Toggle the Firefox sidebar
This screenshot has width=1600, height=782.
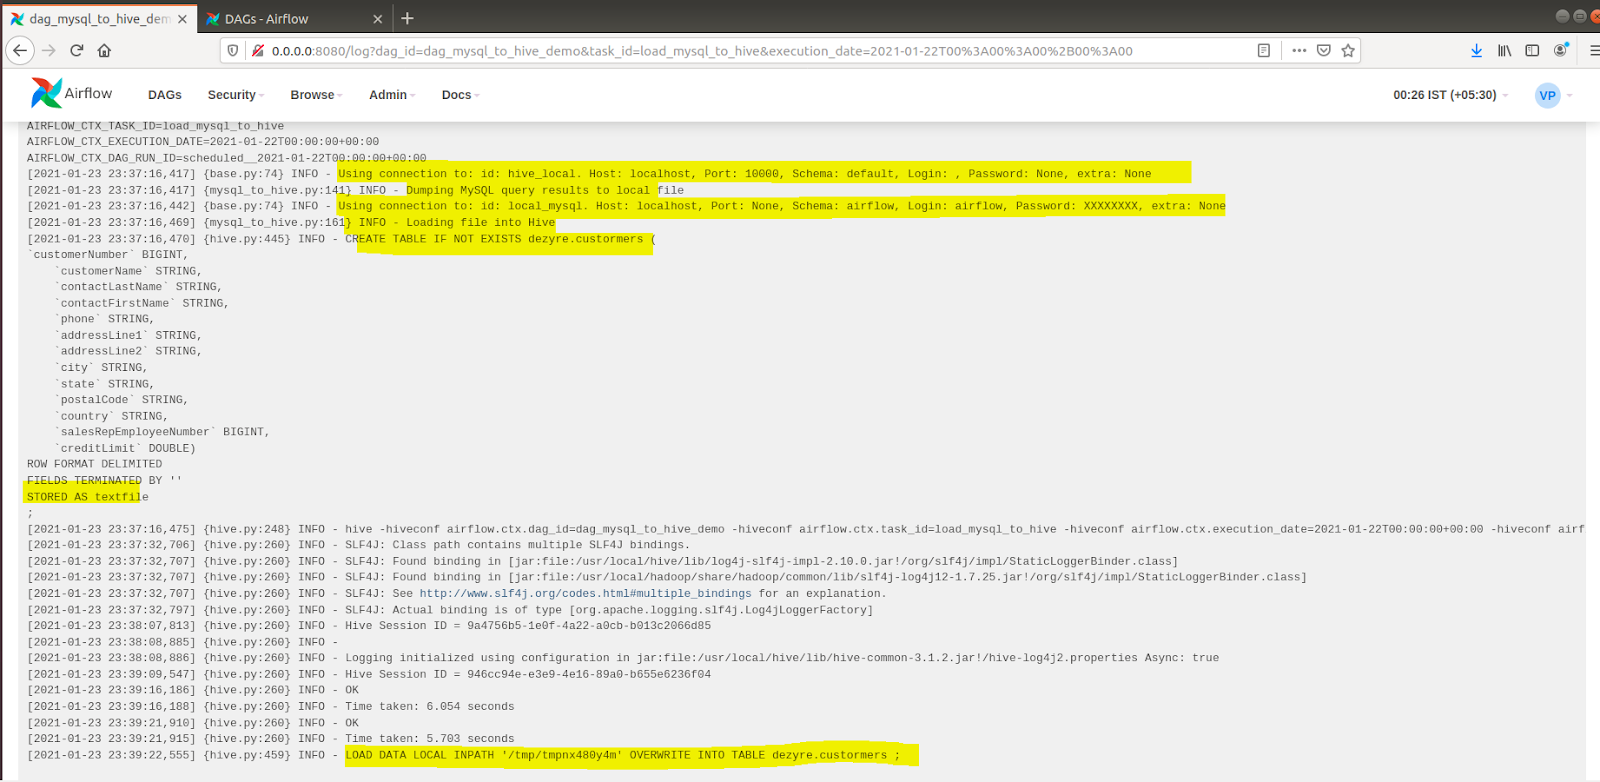tap(1532, 50)
